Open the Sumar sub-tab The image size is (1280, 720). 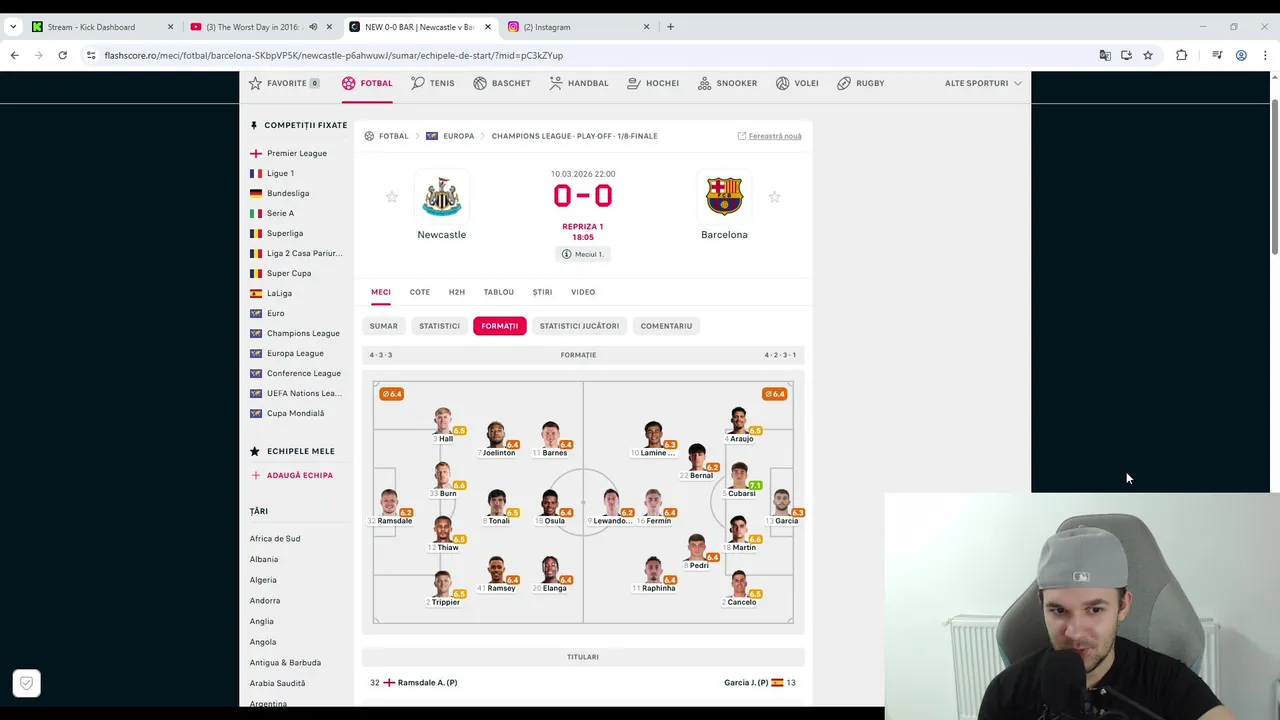[x=383, y=326]
